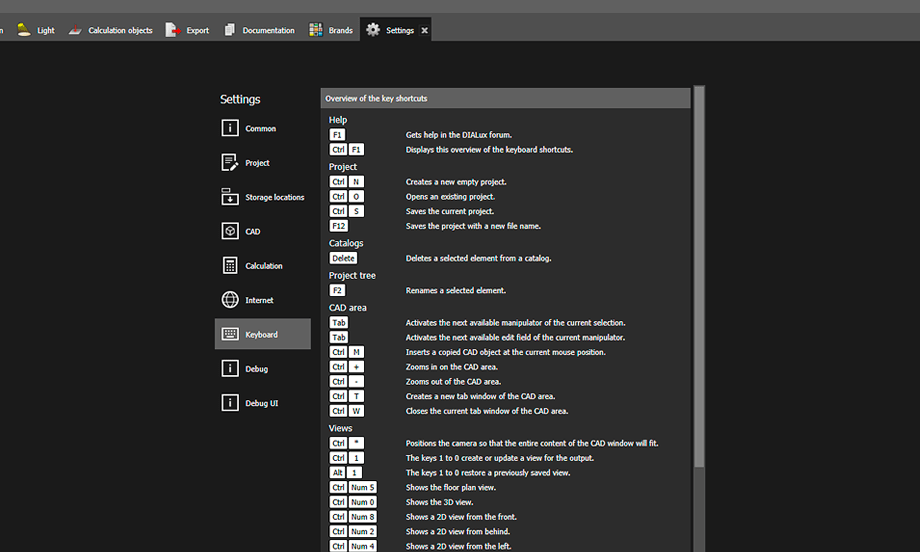
Task: Click the Settings gear icon in tab
Action: pyautogui.click(x=373, y=30)
